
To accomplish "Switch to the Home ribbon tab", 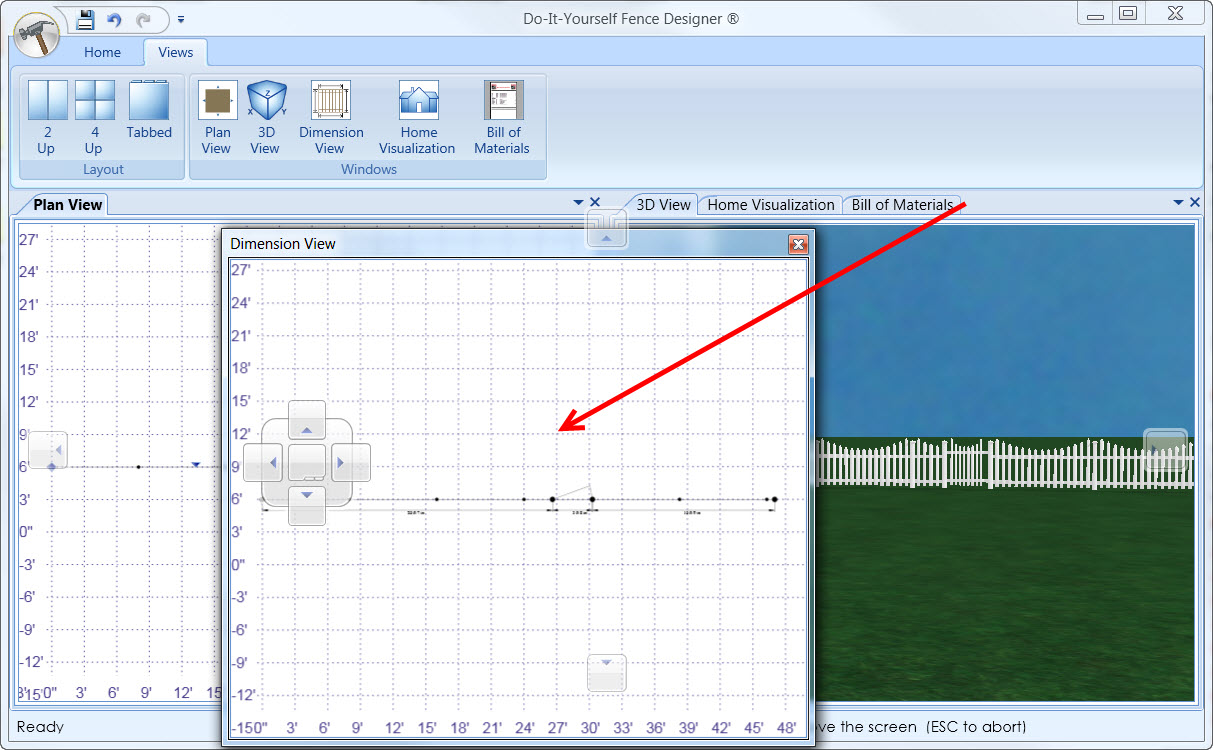I will pyautogui.click(x=102, y=52).
